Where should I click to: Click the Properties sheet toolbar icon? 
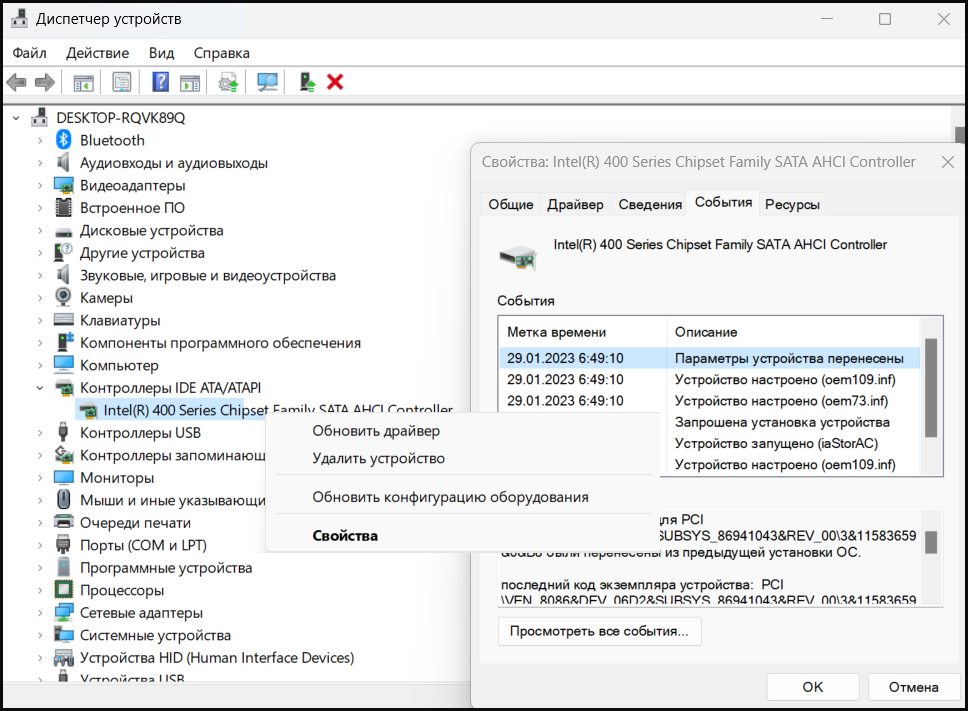[122, 82]
